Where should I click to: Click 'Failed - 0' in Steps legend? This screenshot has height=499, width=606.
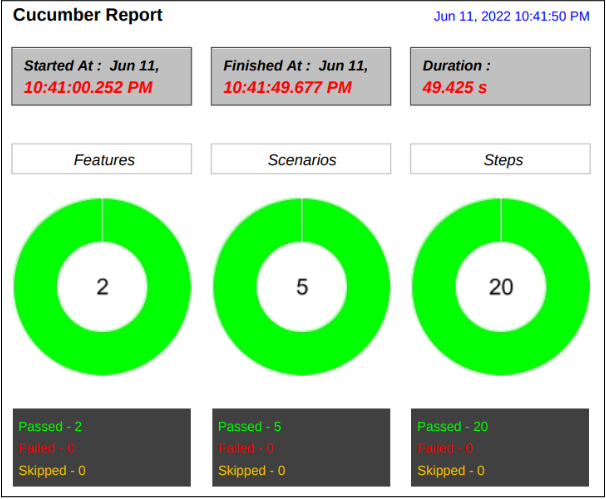445,448
